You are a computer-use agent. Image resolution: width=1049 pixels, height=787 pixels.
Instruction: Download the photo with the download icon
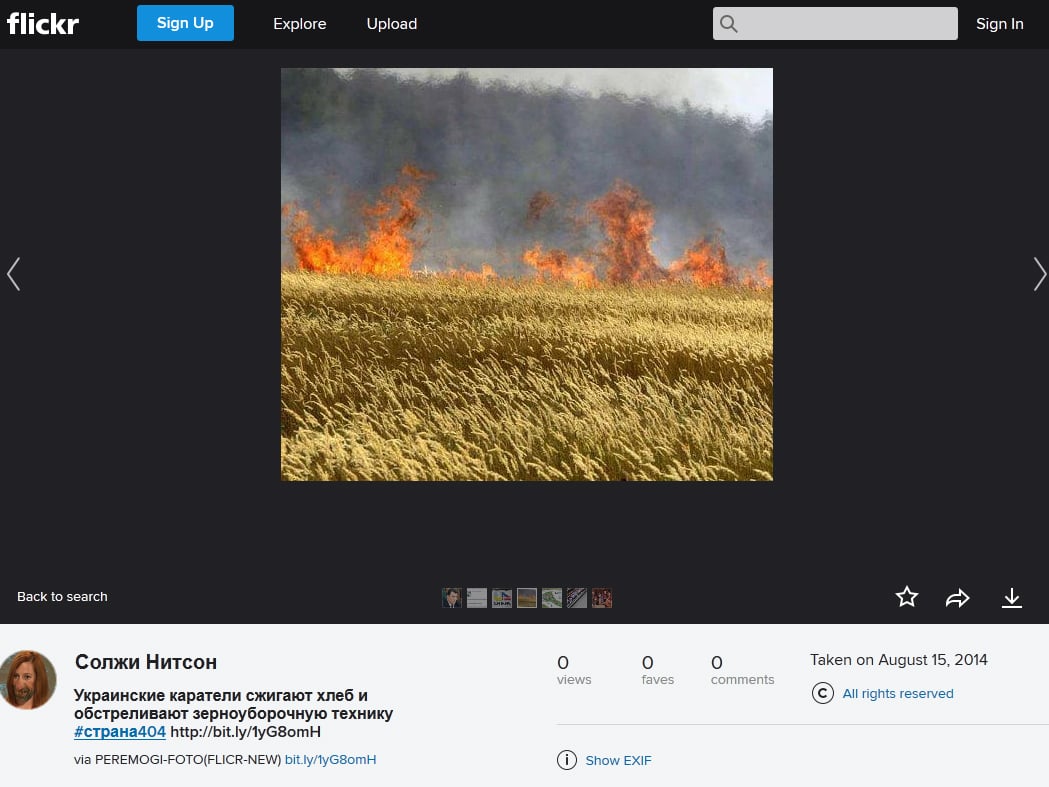point(1012,598)
